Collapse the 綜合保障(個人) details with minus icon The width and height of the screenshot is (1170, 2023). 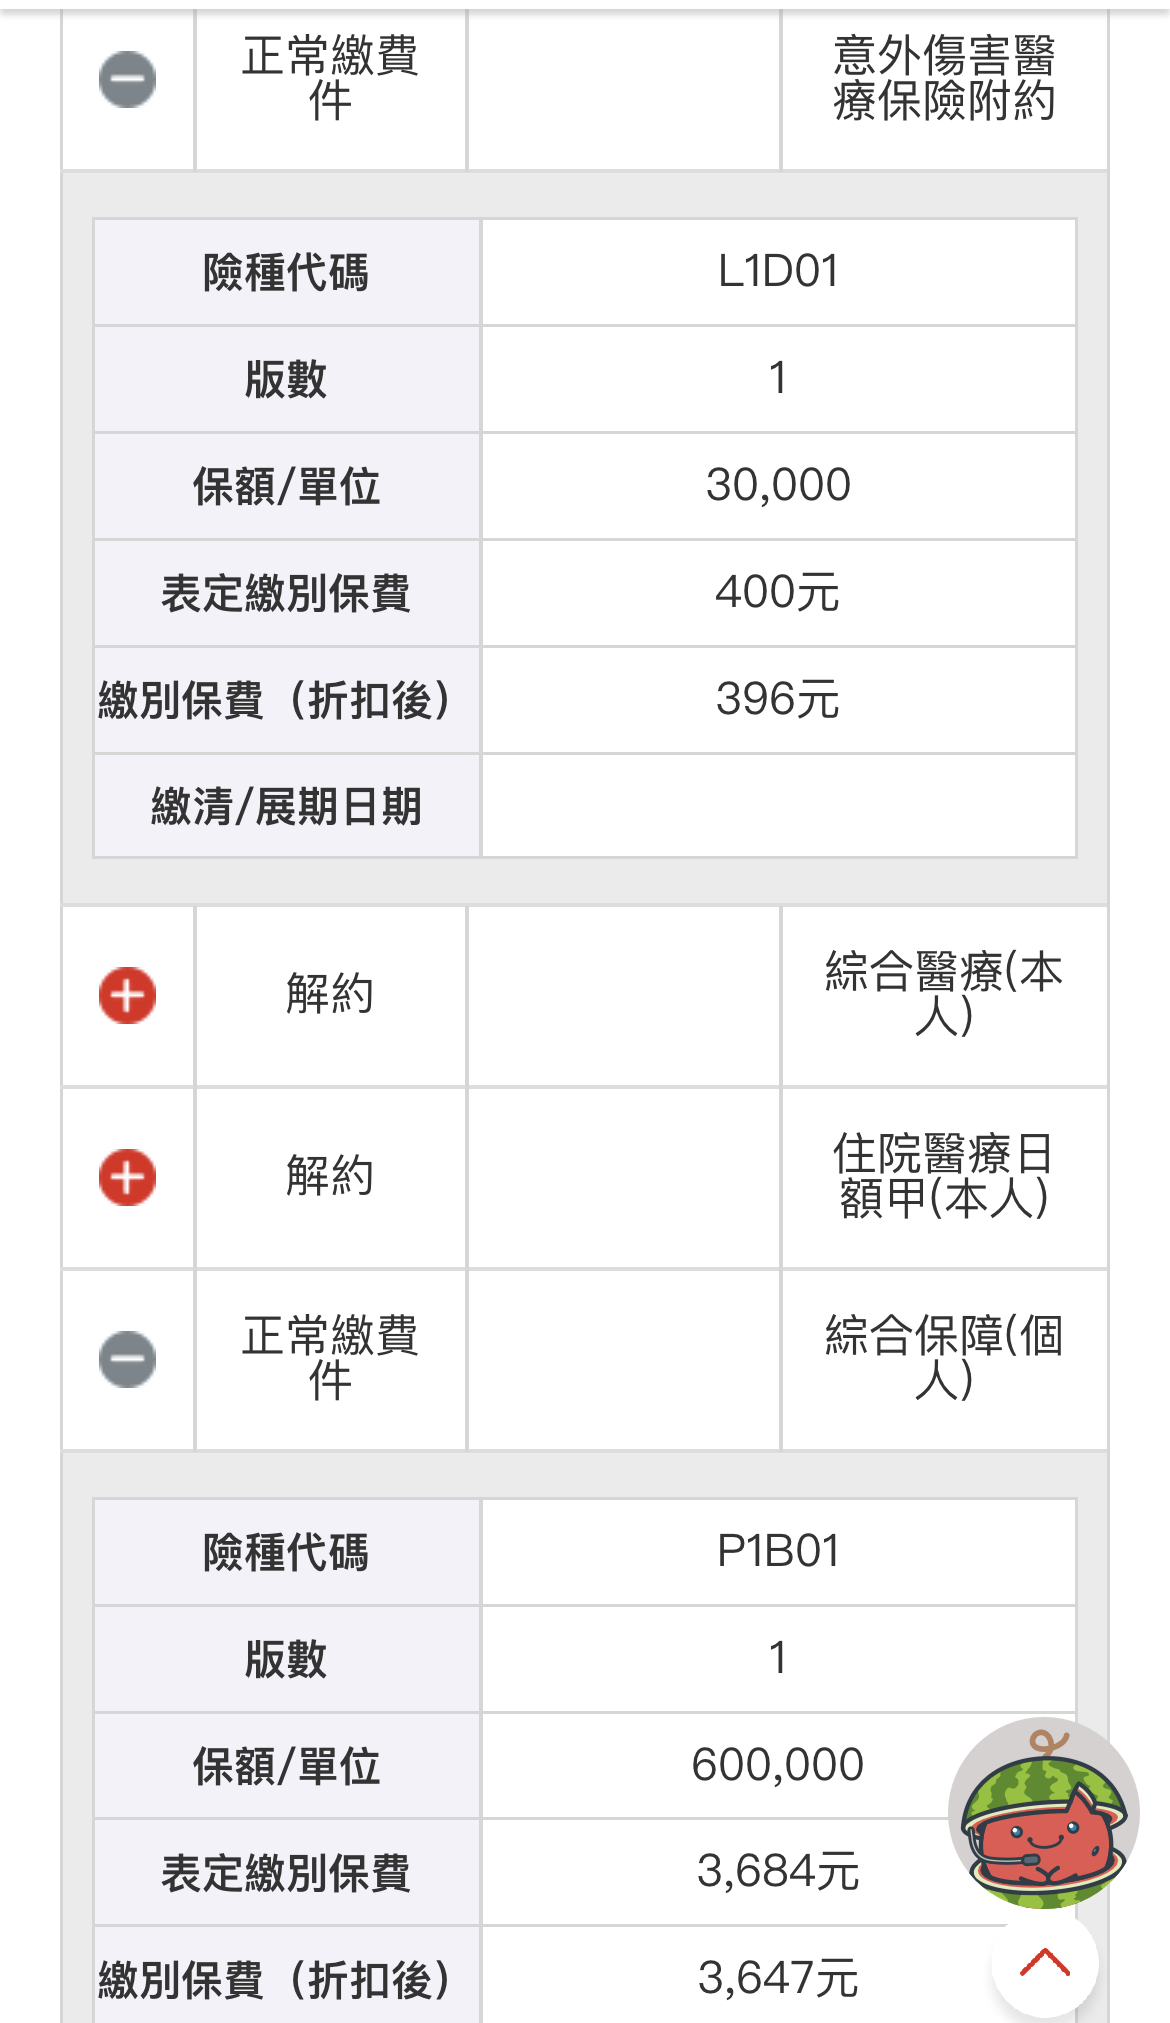(127, 1359)
